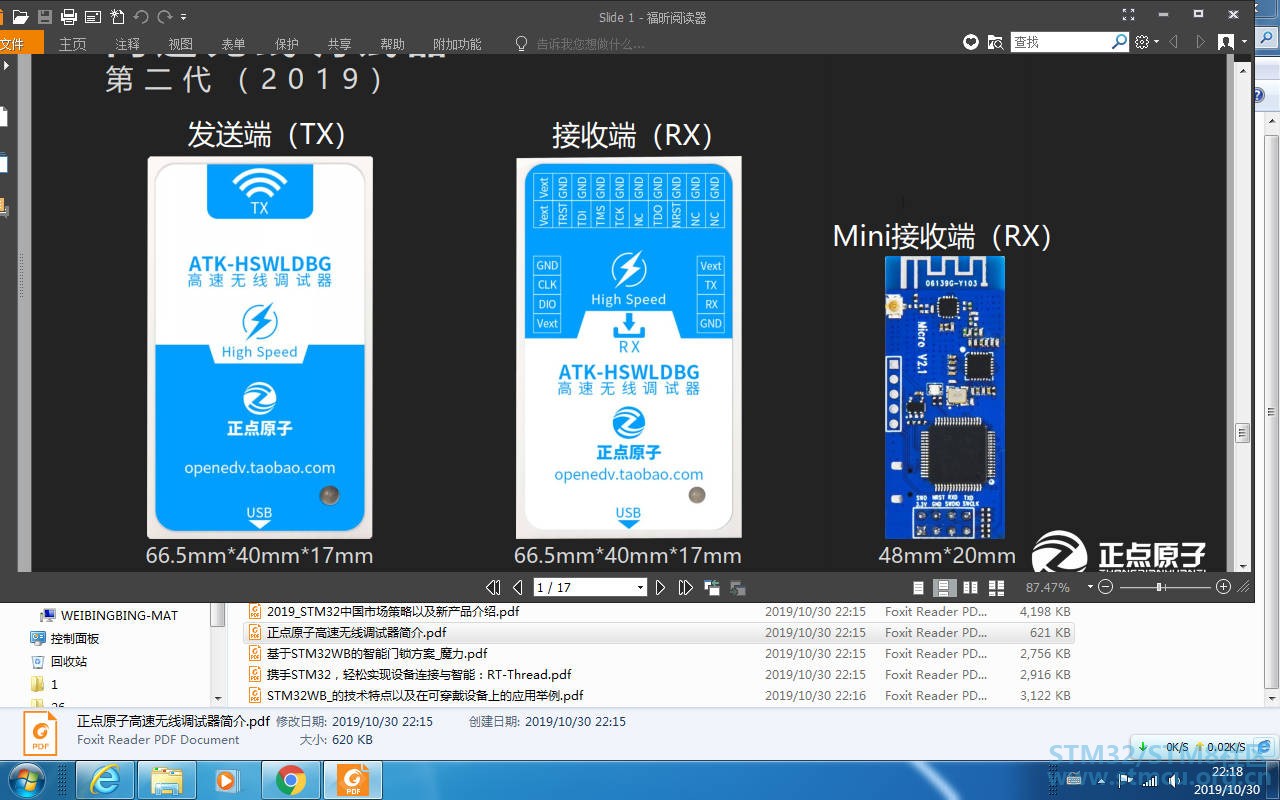The height and width of the screenshot is (800, 1280).
Task: Open the user account dropdown
Action: (x=1232, y=42)
